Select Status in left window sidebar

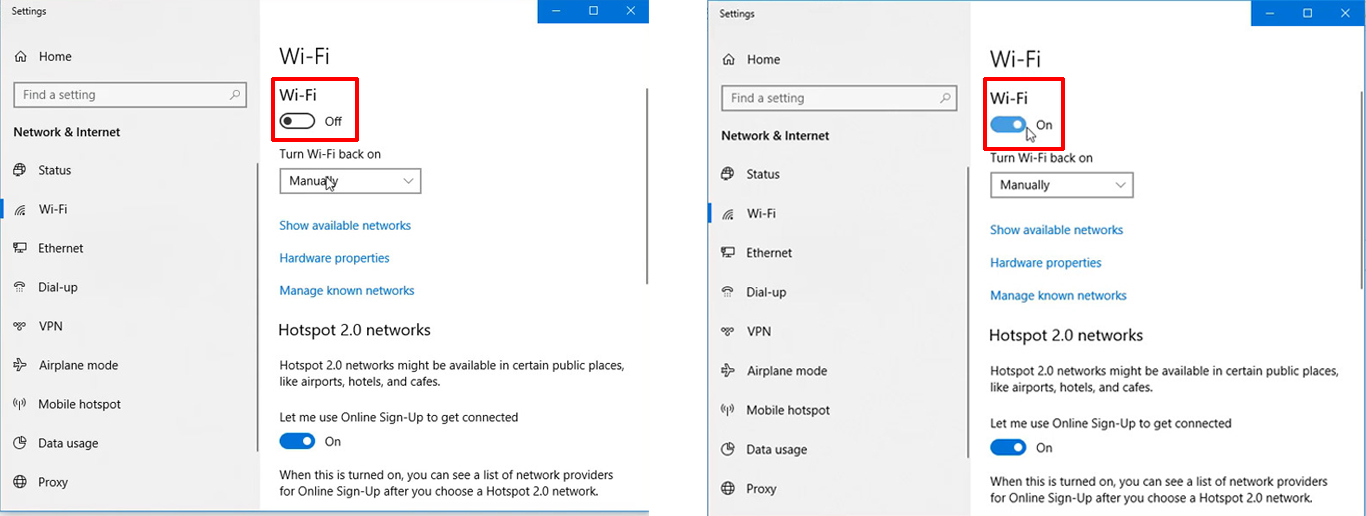coord(55,170)
